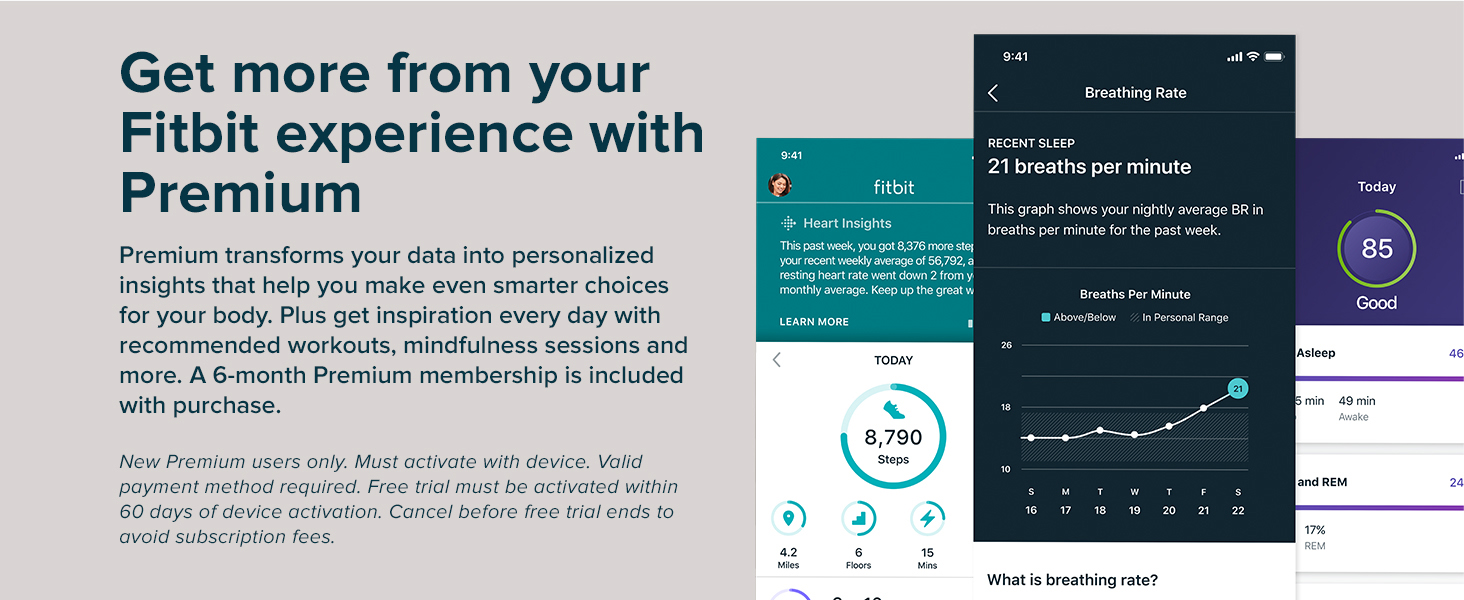Screen dimensions: 1464x600
Task: Open the LEARN MORE link
Action: (x=814, y=322)
